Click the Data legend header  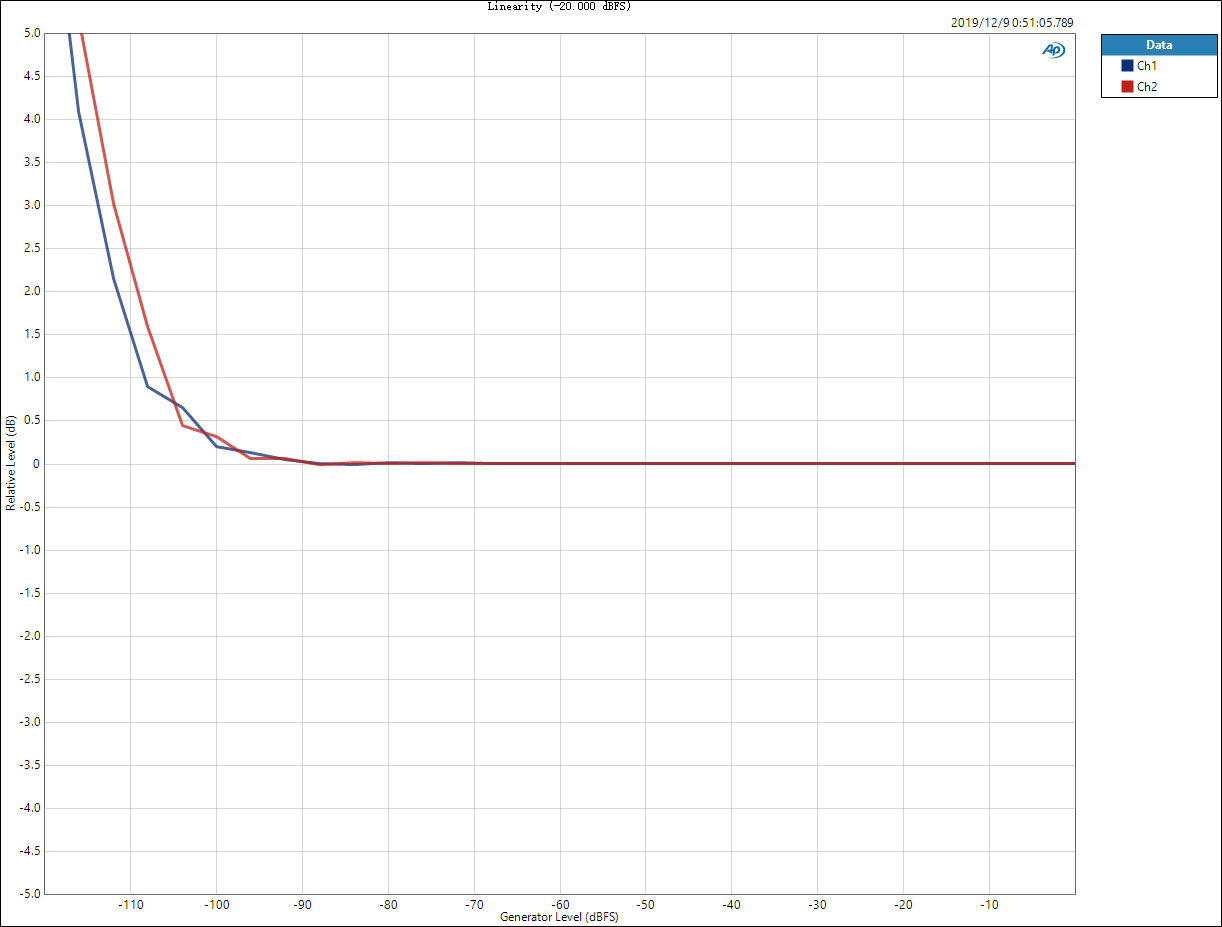[1158, 45]
